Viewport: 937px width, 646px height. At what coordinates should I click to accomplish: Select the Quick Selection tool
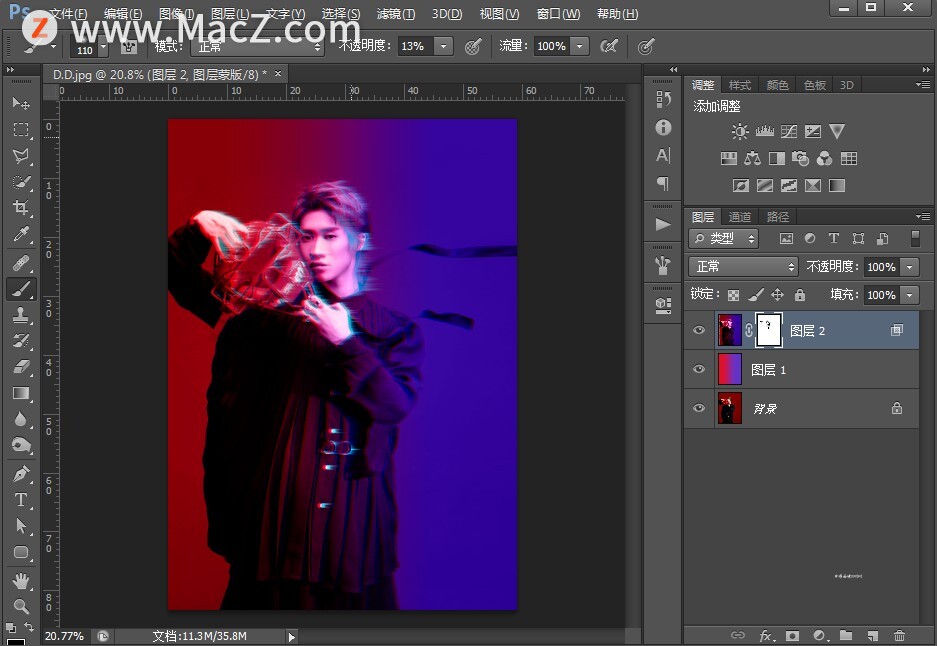click(21, 182)
